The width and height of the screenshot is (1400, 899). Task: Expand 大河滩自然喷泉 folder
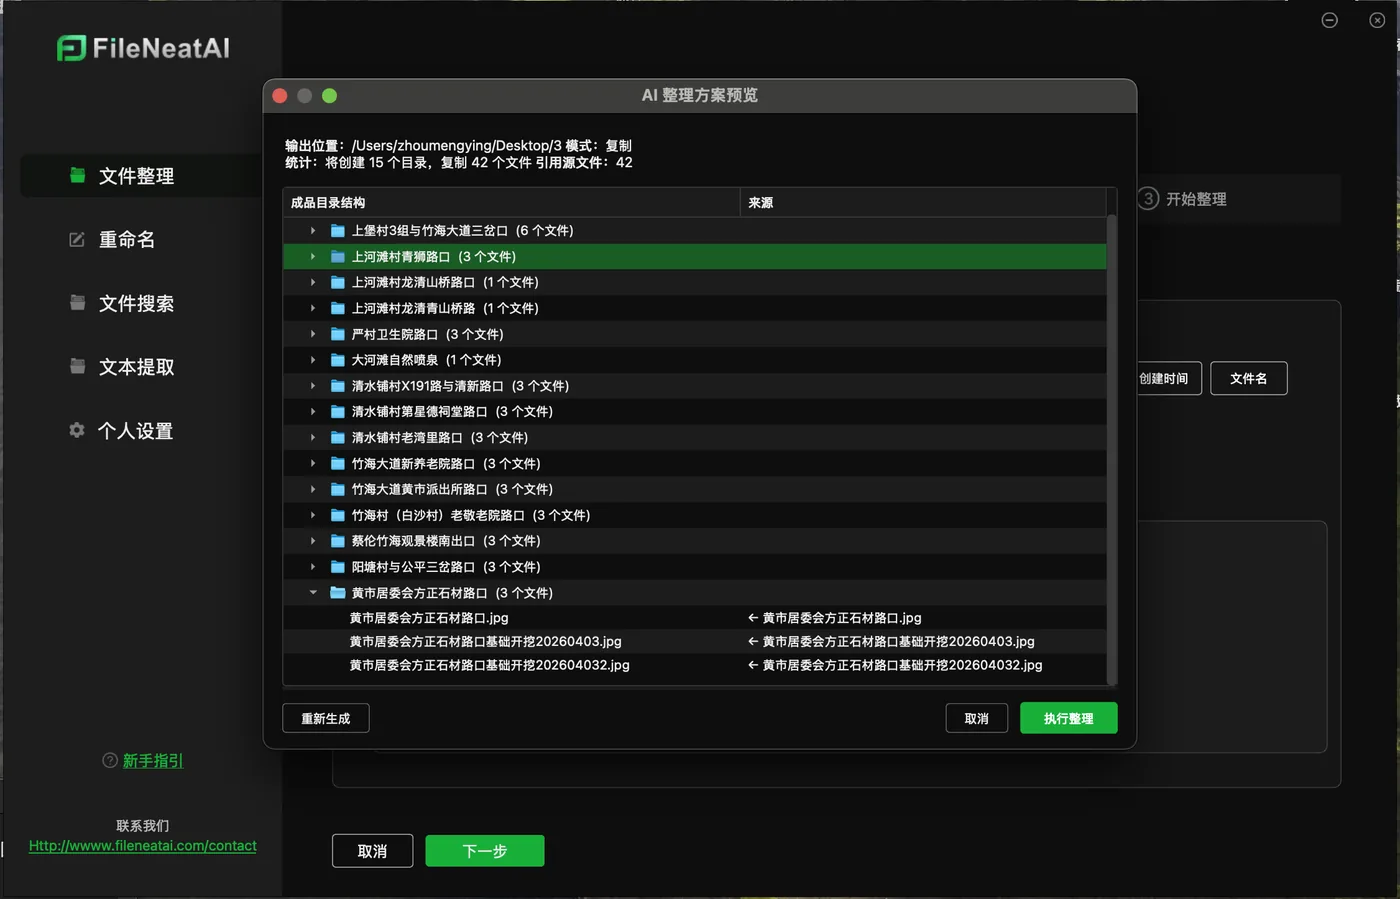313,360
